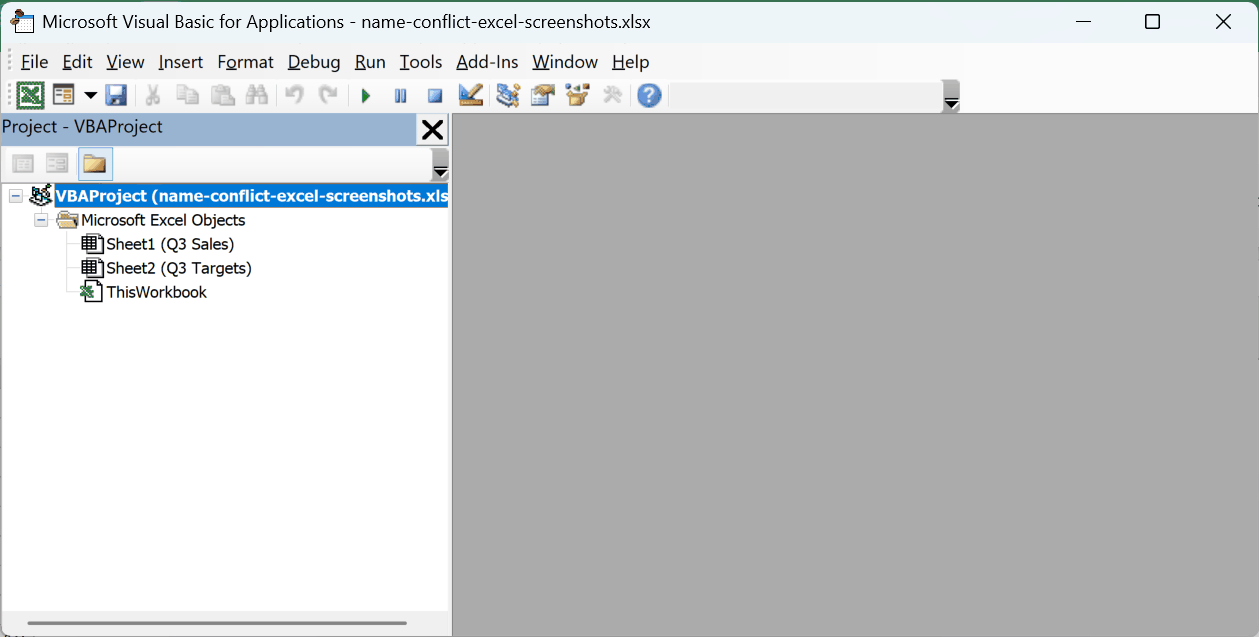
Task: Open the Add-Ins menu
Action: 487,62
